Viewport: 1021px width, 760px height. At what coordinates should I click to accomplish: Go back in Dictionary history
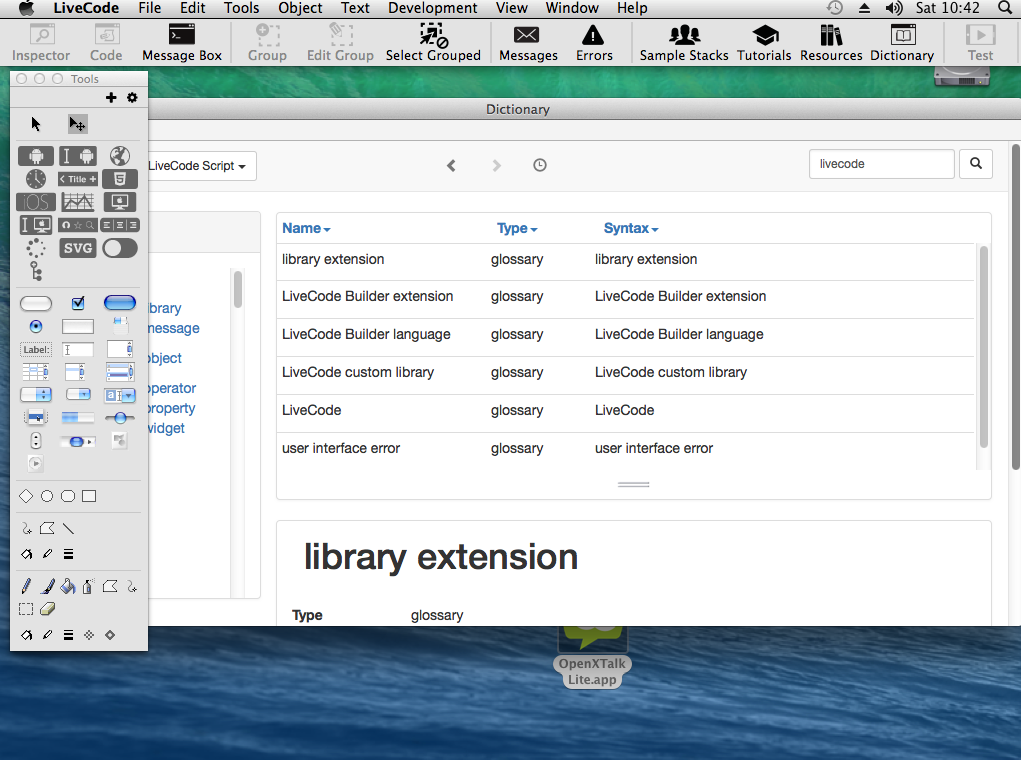click(451, 165)
